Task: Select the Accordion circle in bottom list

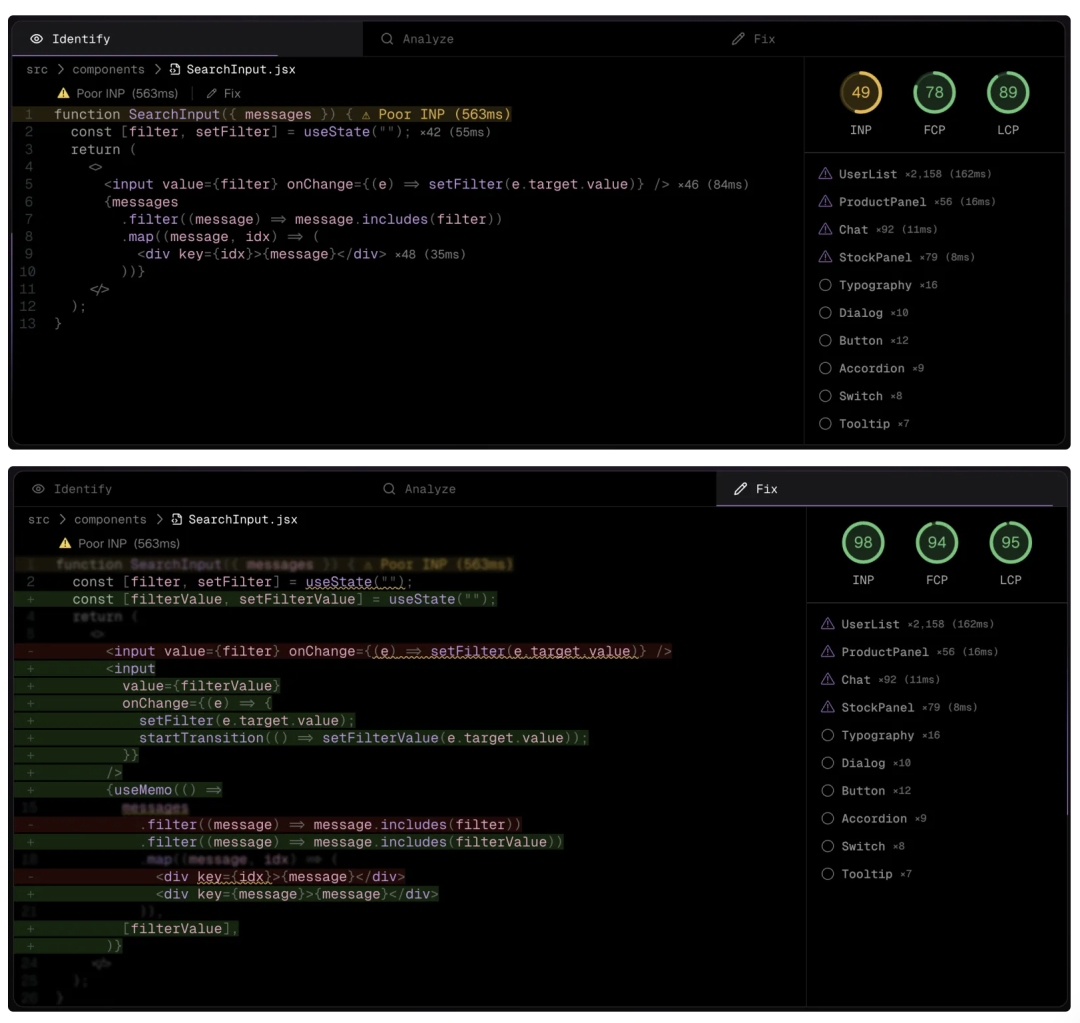Action: [828, 818]
